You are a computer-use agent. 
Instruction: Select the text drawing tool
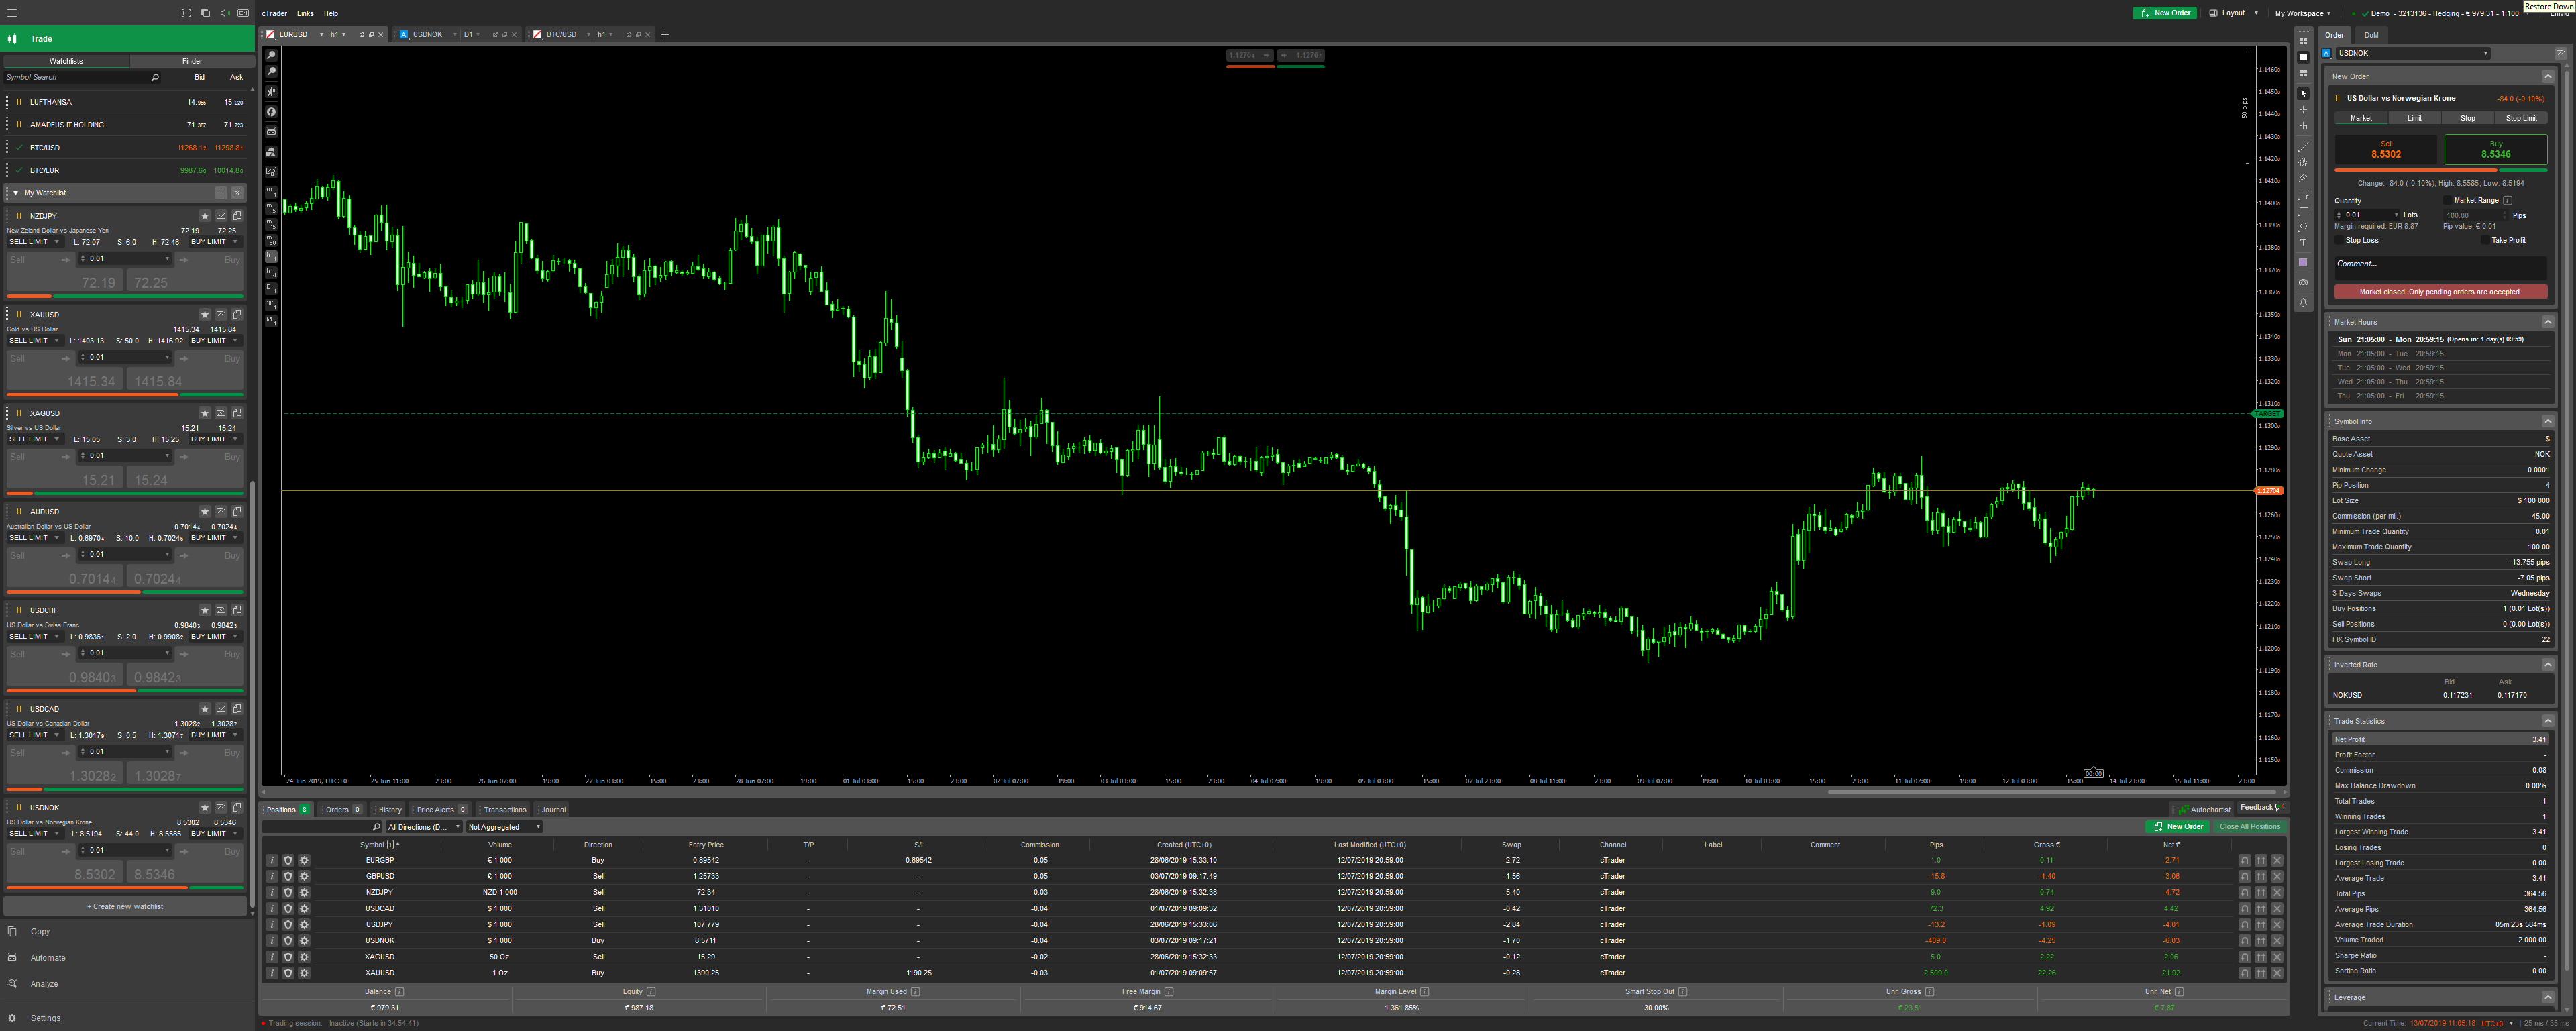[x=2303, y=243]
